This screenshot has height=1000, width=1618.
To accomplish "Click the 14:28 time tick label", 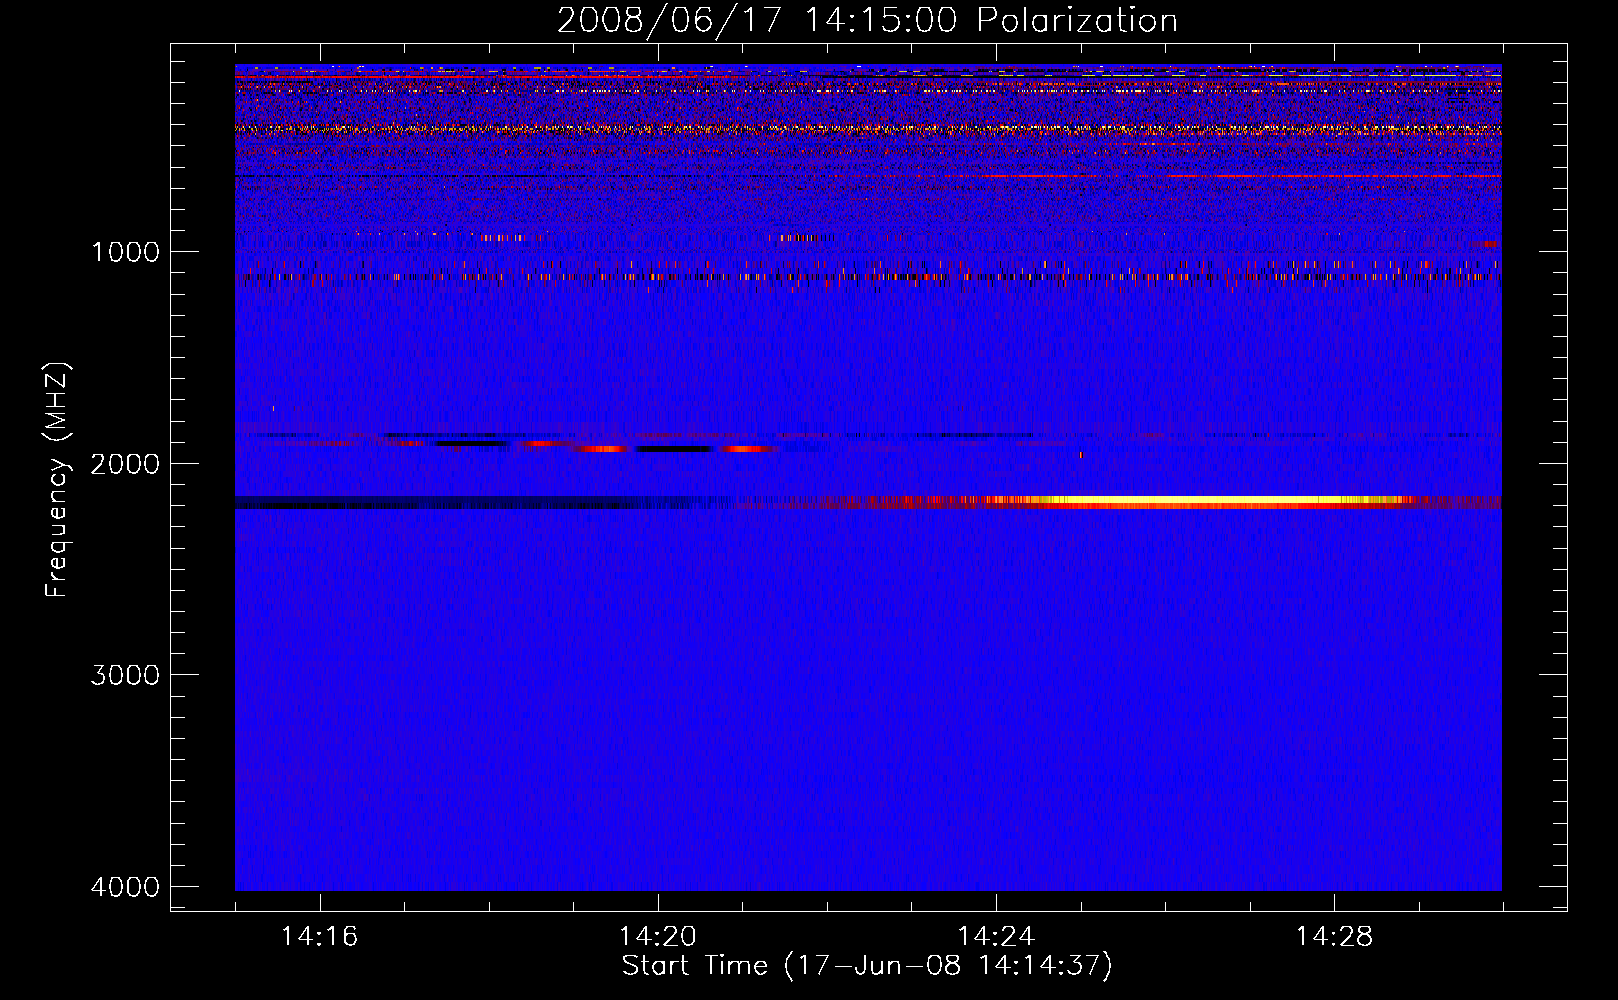I will click(x=1334, y=937).
